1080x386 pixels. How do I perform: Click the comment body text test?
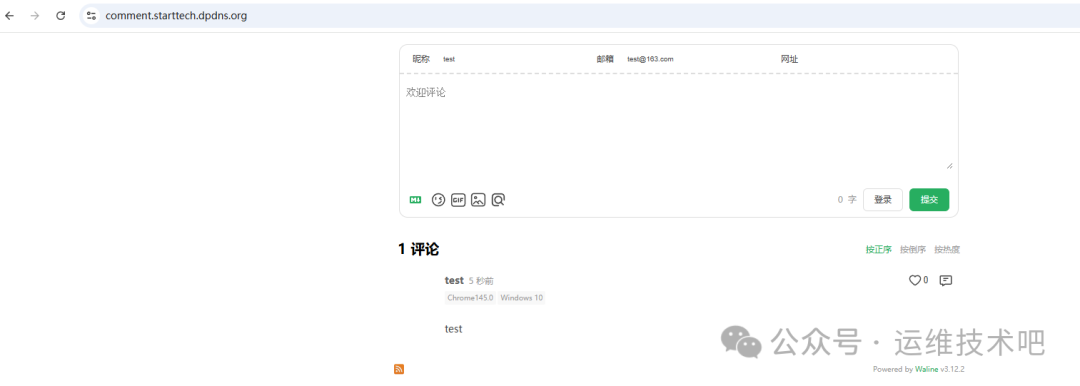click(x=453, y=329)
